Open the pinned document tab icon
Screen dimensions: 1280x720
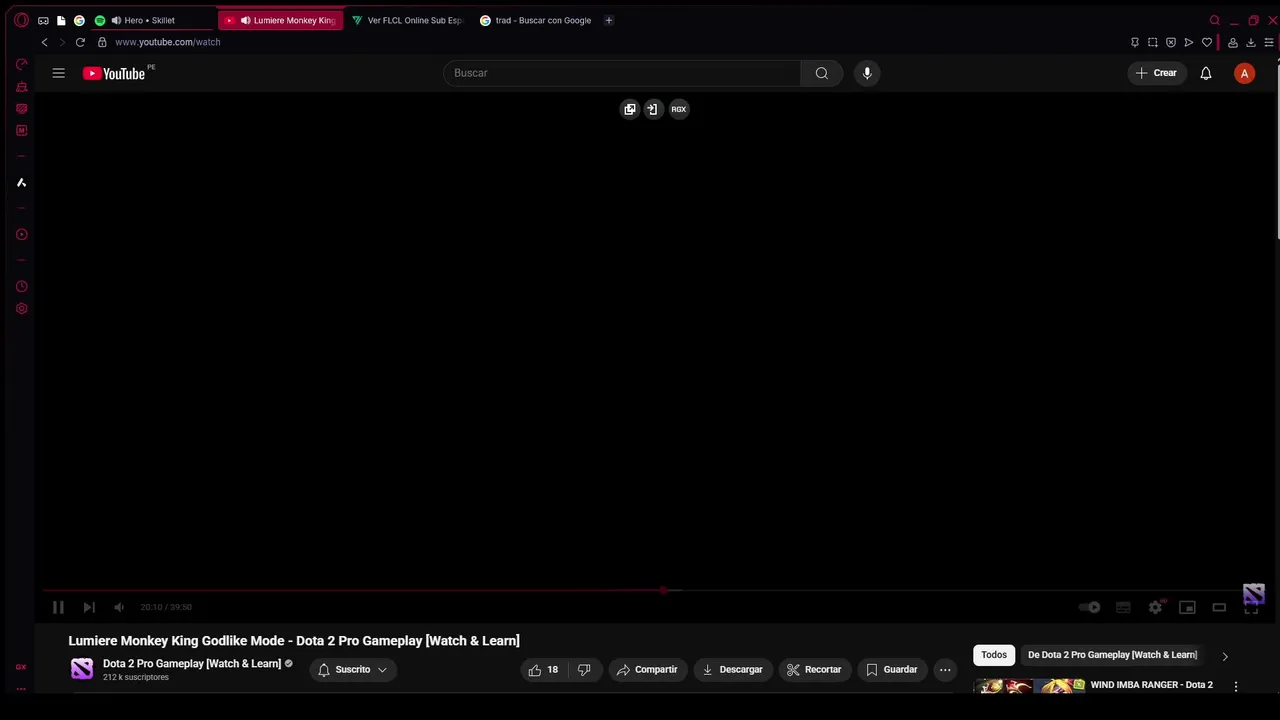tap(61, 20)
